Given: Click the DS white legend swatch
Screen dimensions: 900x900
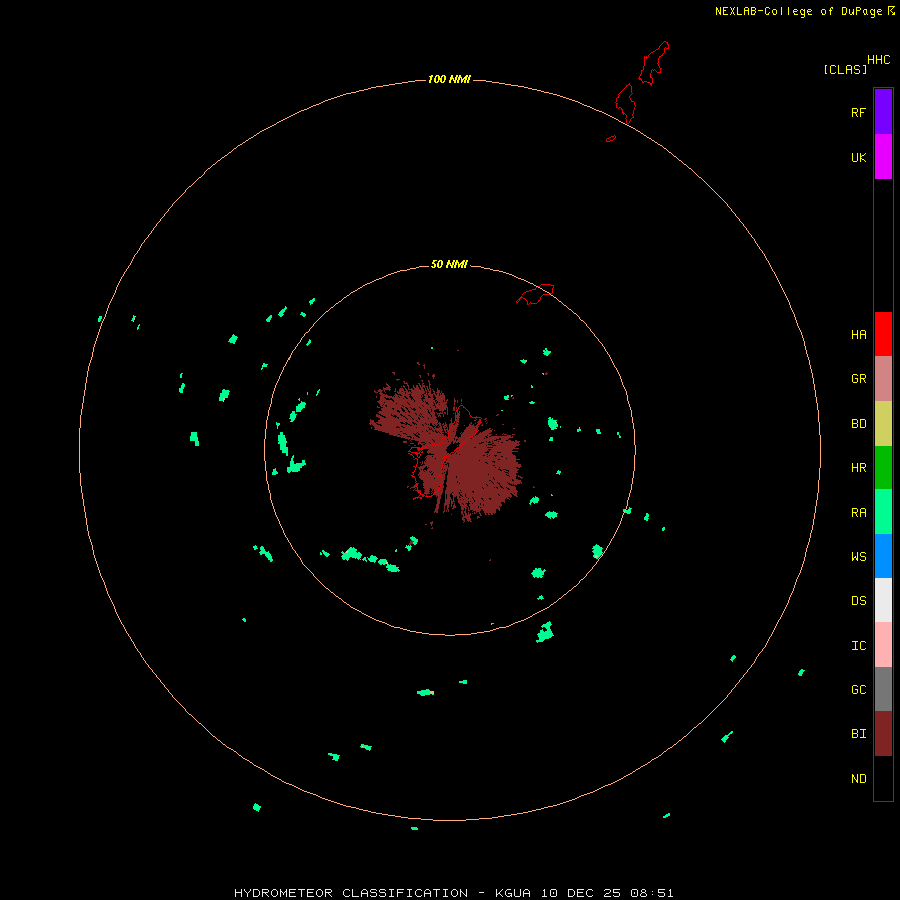Looking at the screenshot, I should click(x=883, y=600).
